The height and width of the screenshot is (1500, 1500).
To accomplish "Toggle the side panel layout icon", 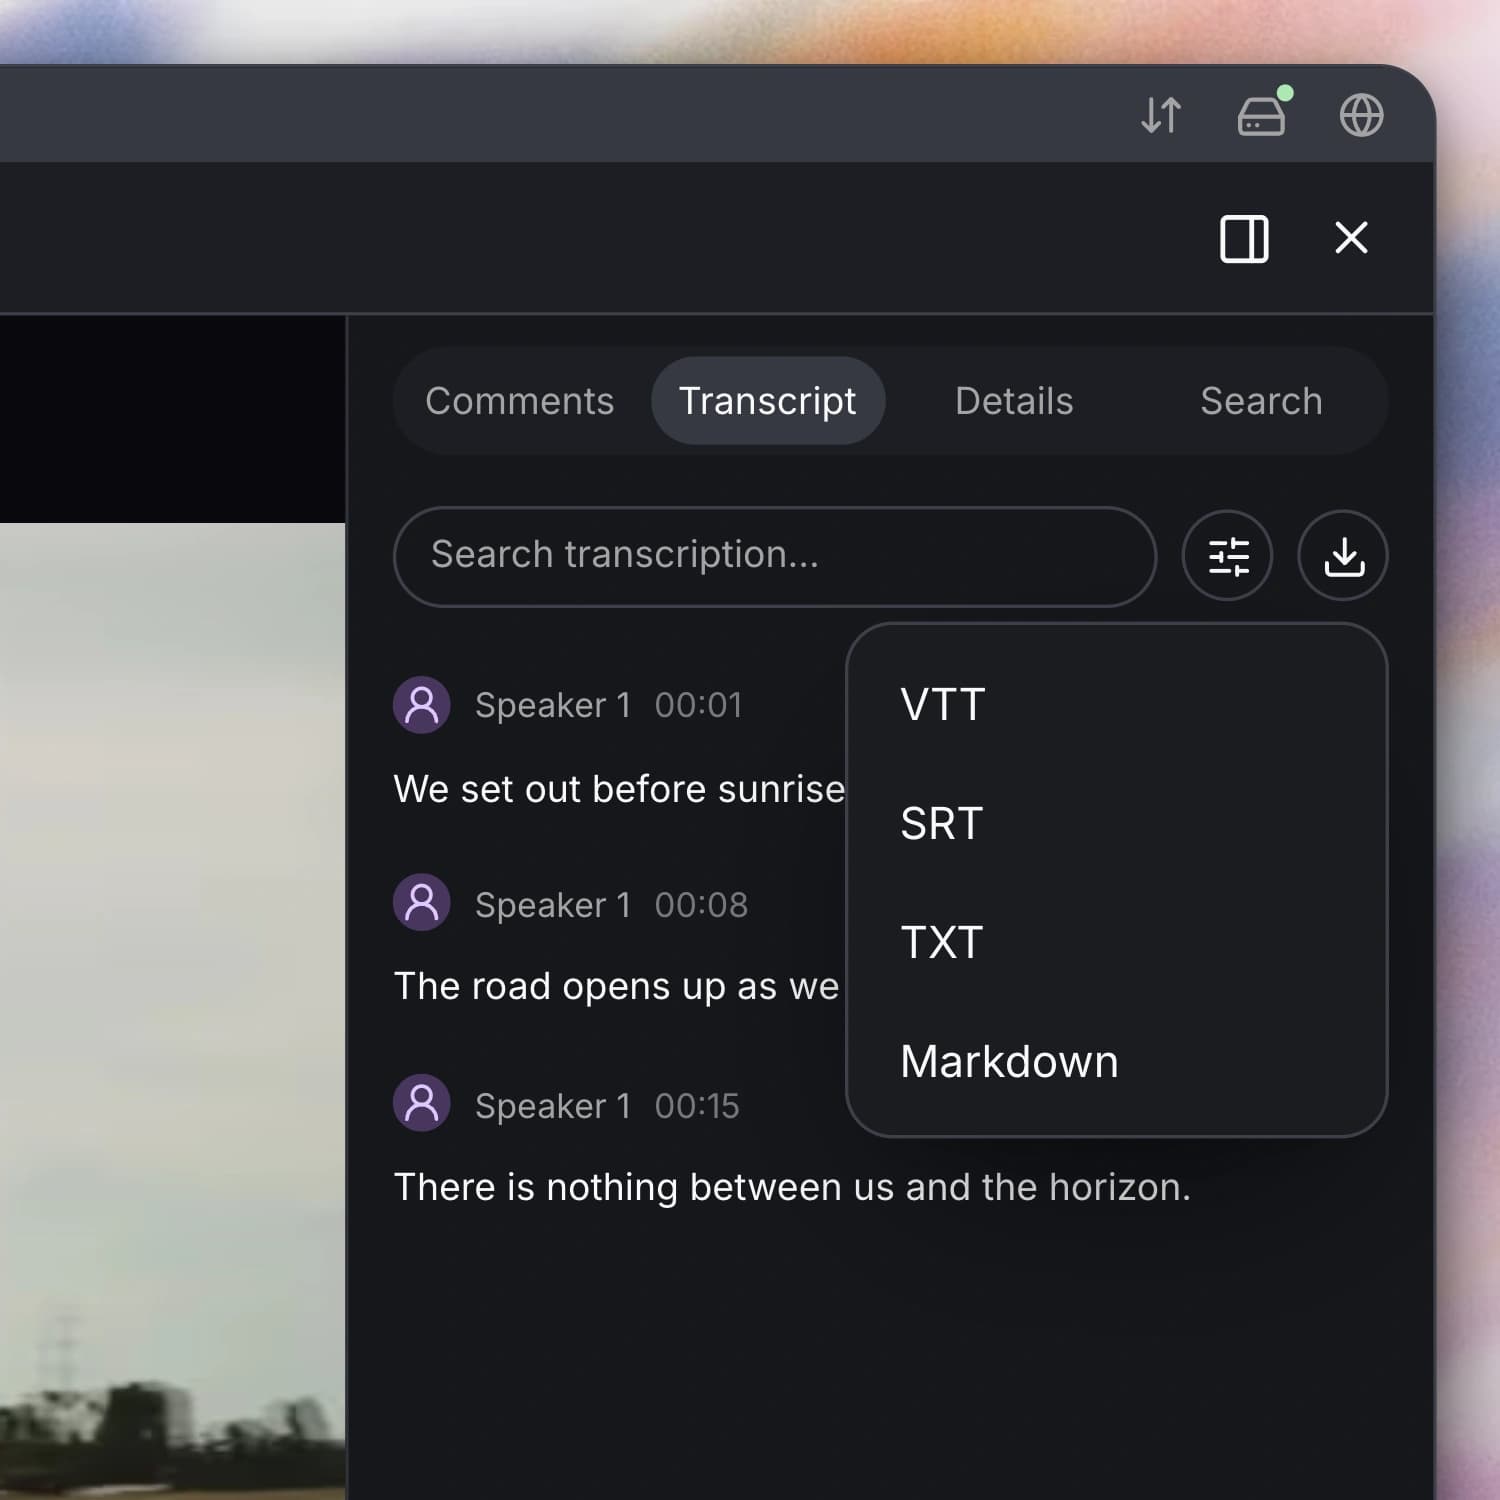I will point(1244,239).
